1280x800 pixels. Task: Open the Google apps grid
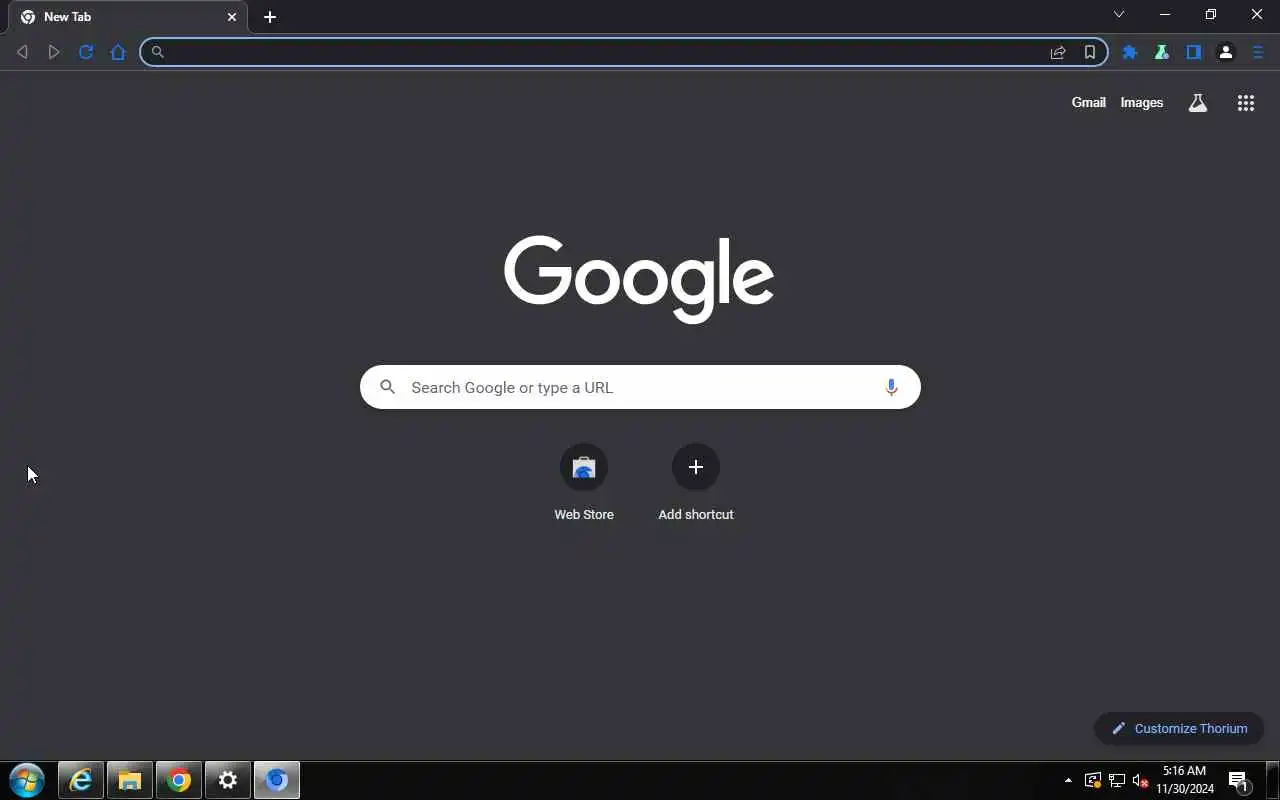click(x=1246, y=102)
